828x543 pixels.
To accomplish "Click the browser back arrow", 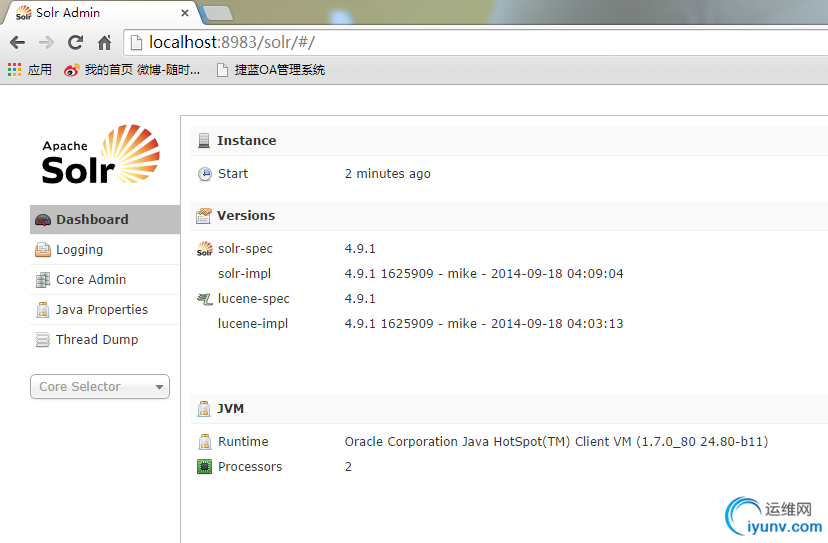I will coord(17,43).
